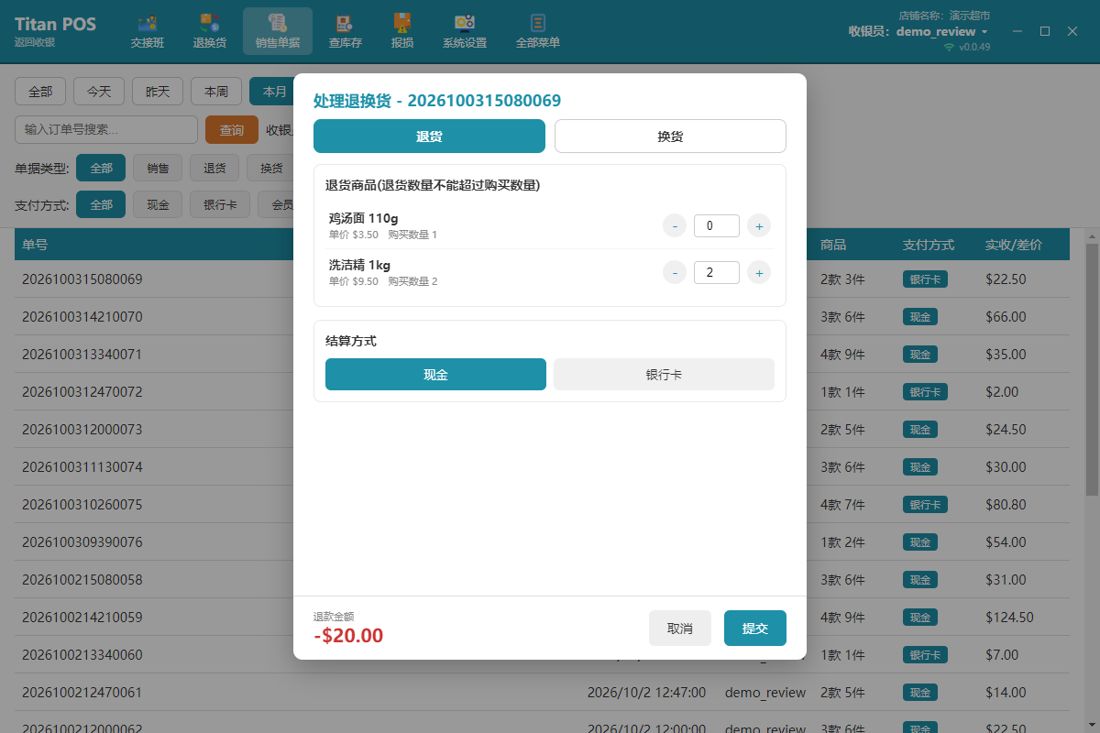The width and height of the screenshot is (1100, 733).
Task: Decrease return quantity for 洗洁精 1kg
Action: [674, 273]
